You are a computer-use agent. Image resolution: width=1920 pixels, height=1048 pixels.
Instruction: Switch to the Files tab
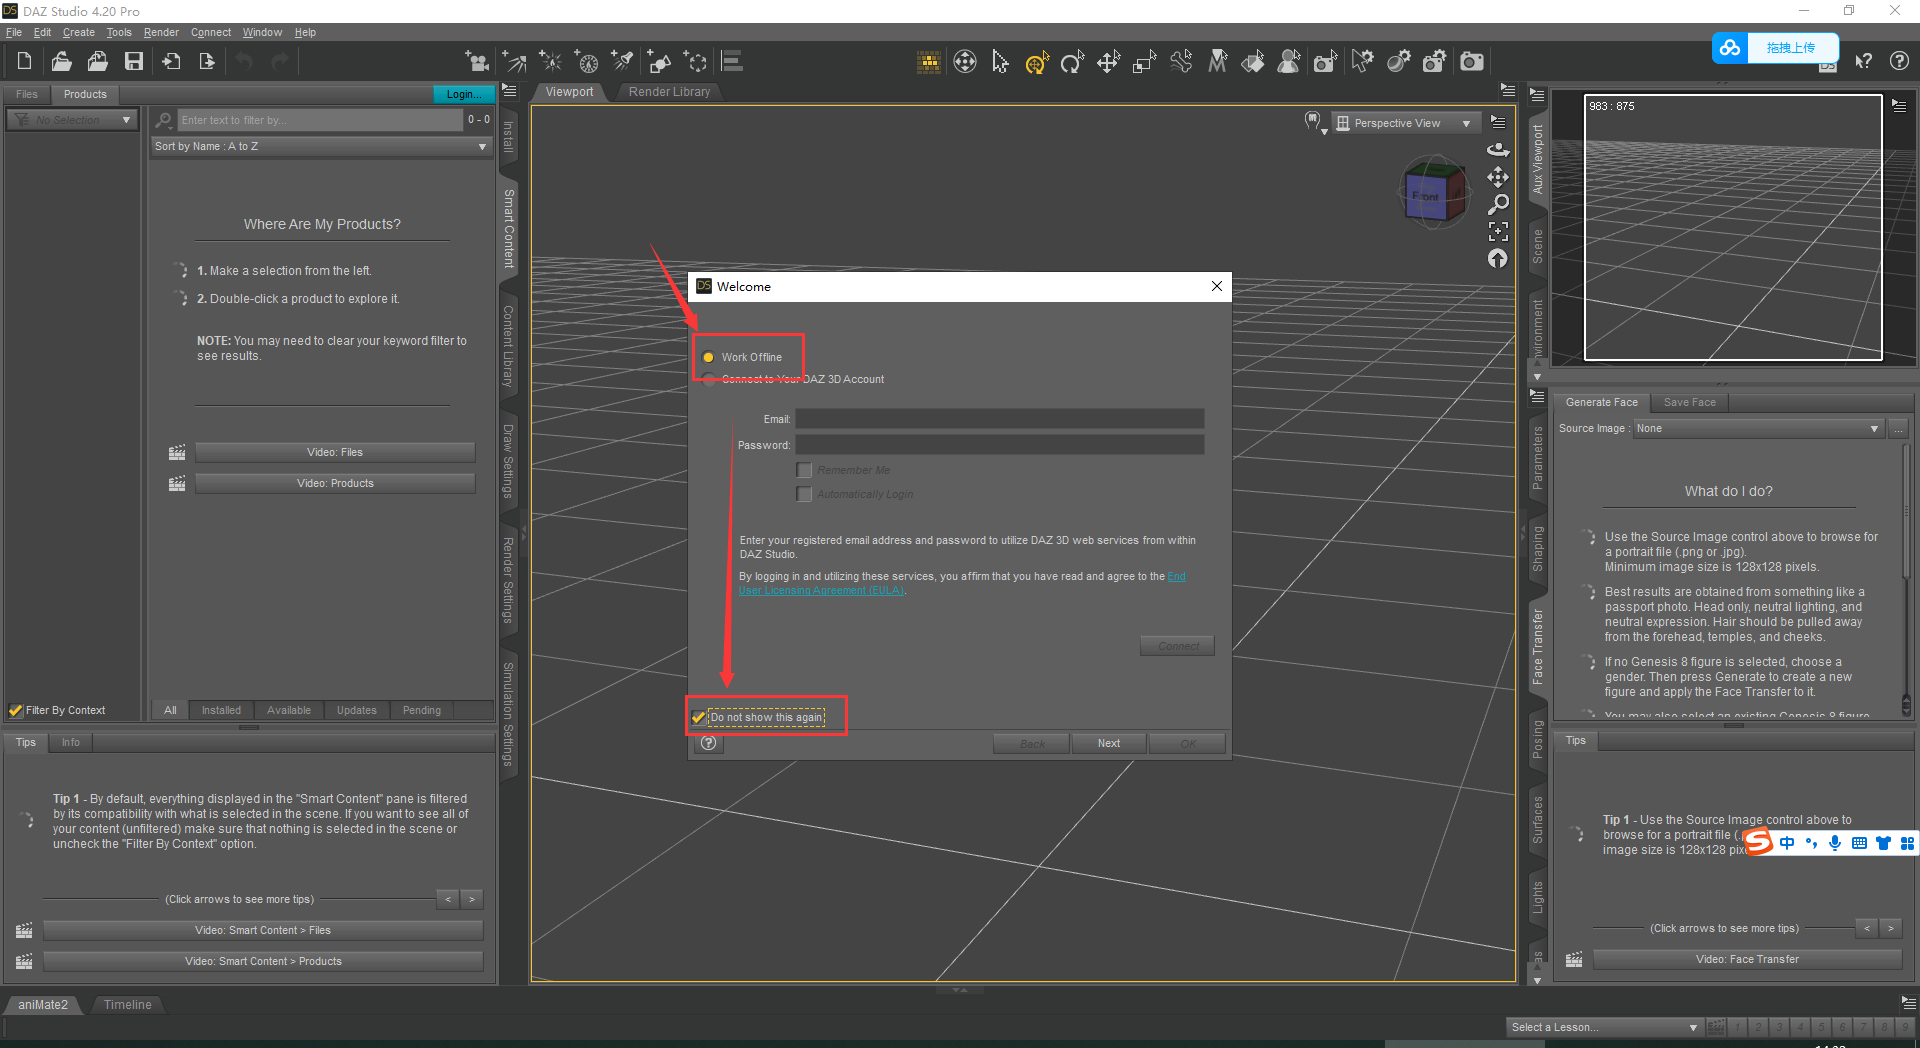point(27,94)
